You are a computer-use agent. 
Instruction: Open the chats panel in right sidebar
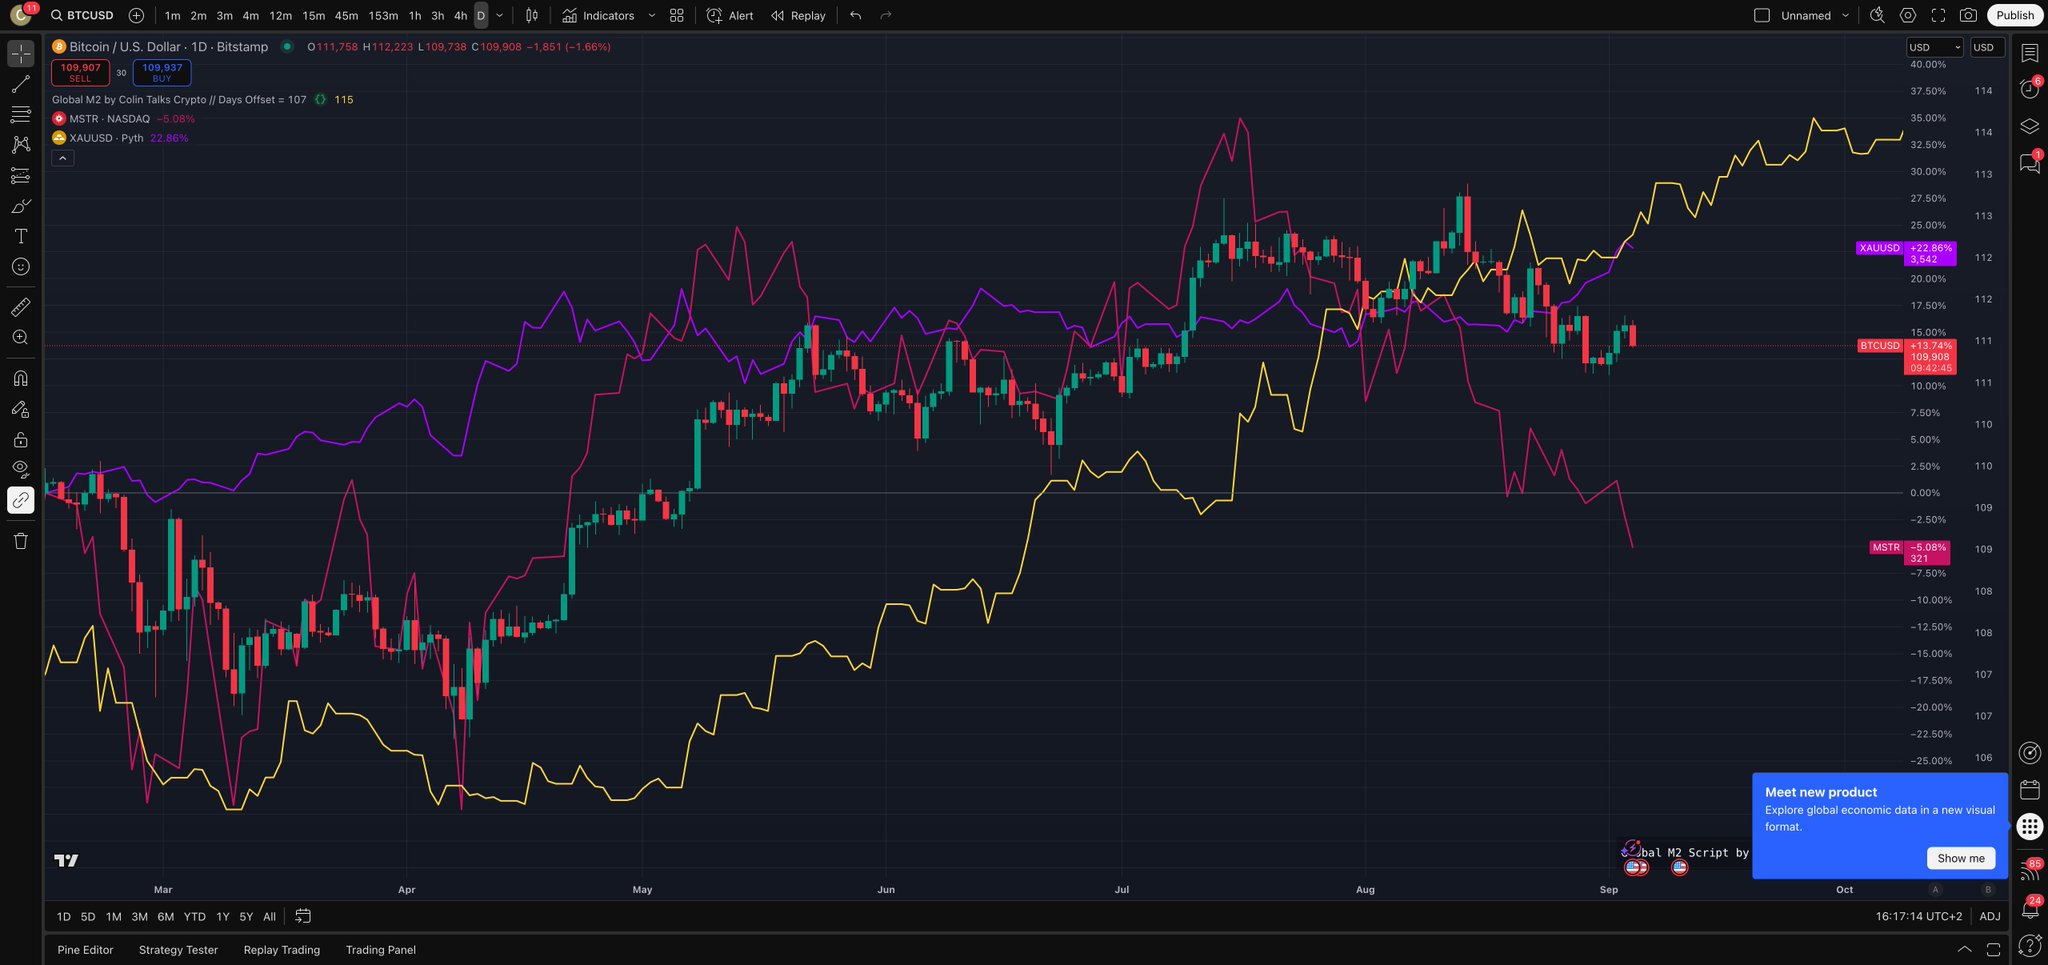(x=2030, y=163)
